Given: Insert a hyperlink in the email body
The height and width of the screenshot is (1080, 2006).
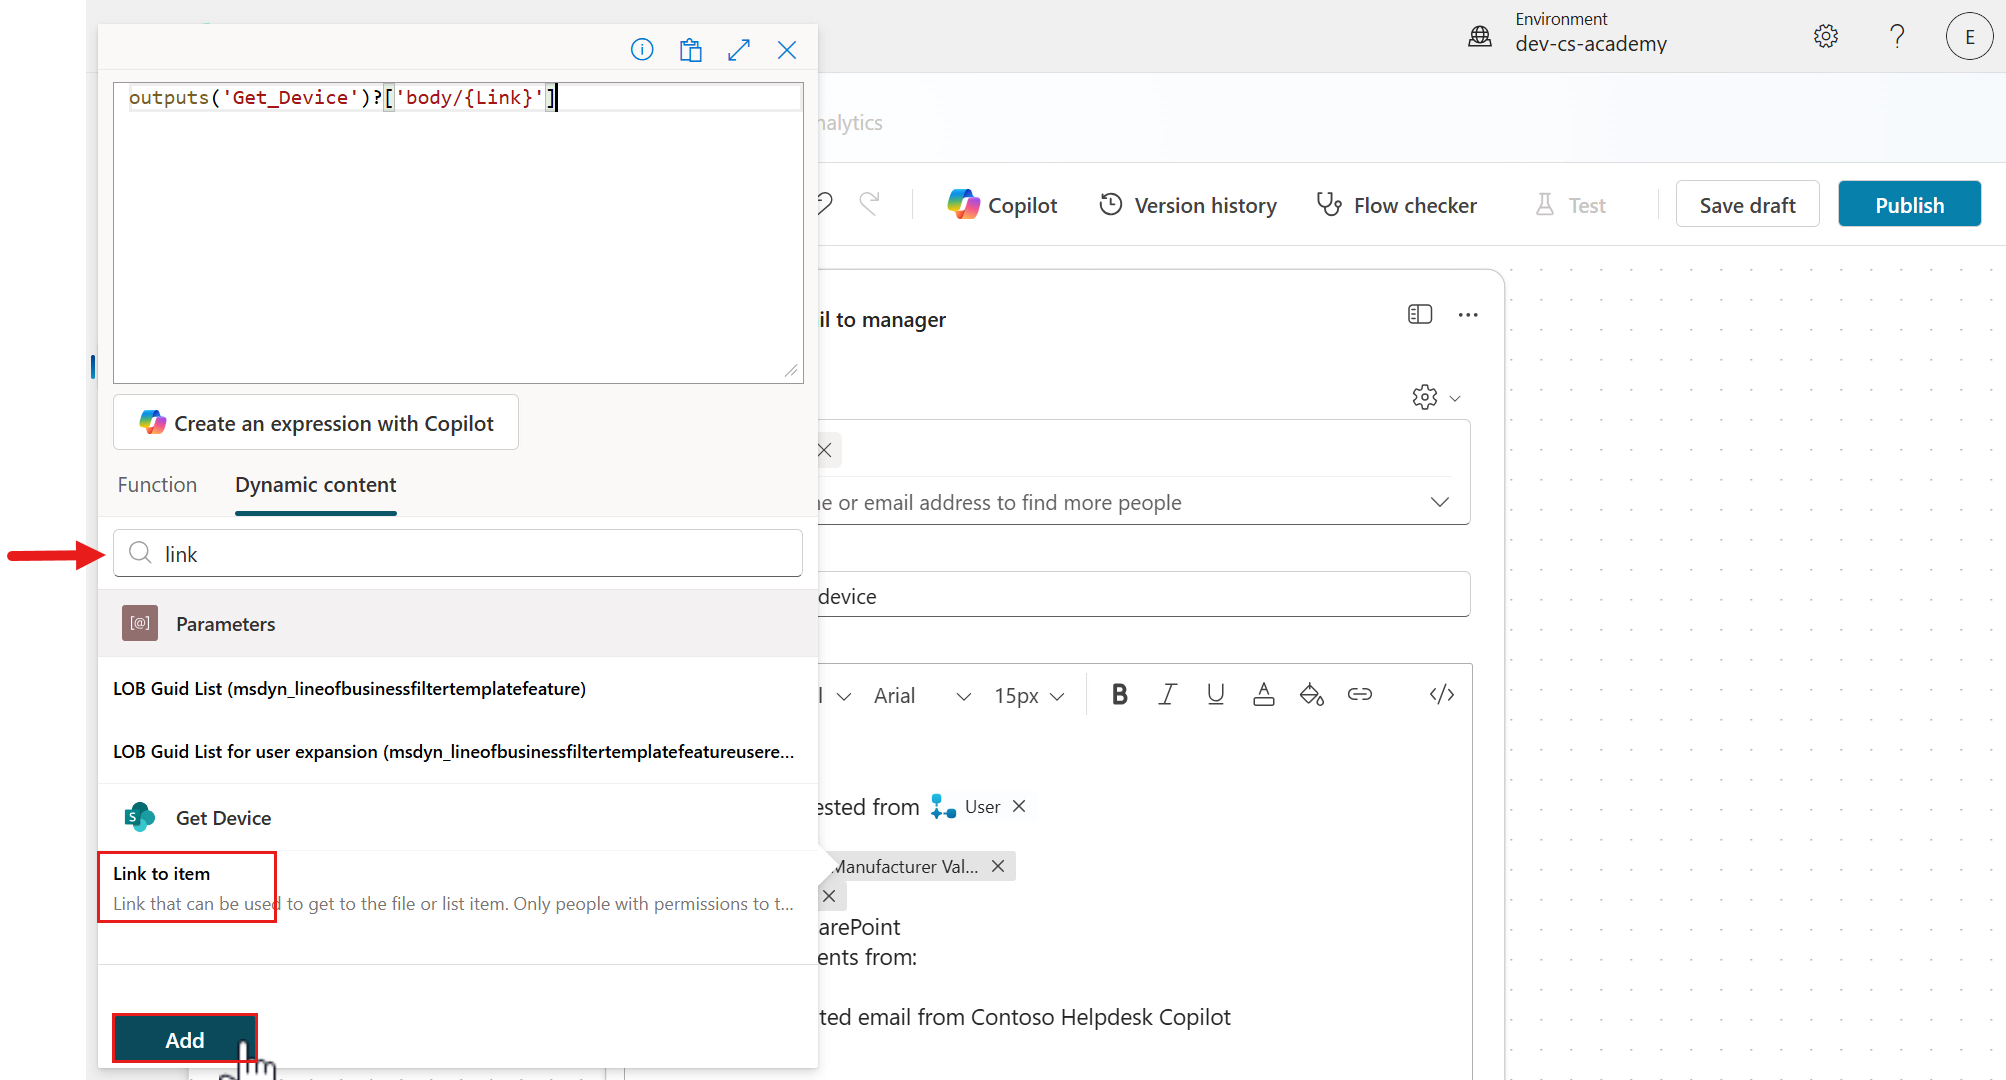Looking at the screenshot, I should 1360,694.
